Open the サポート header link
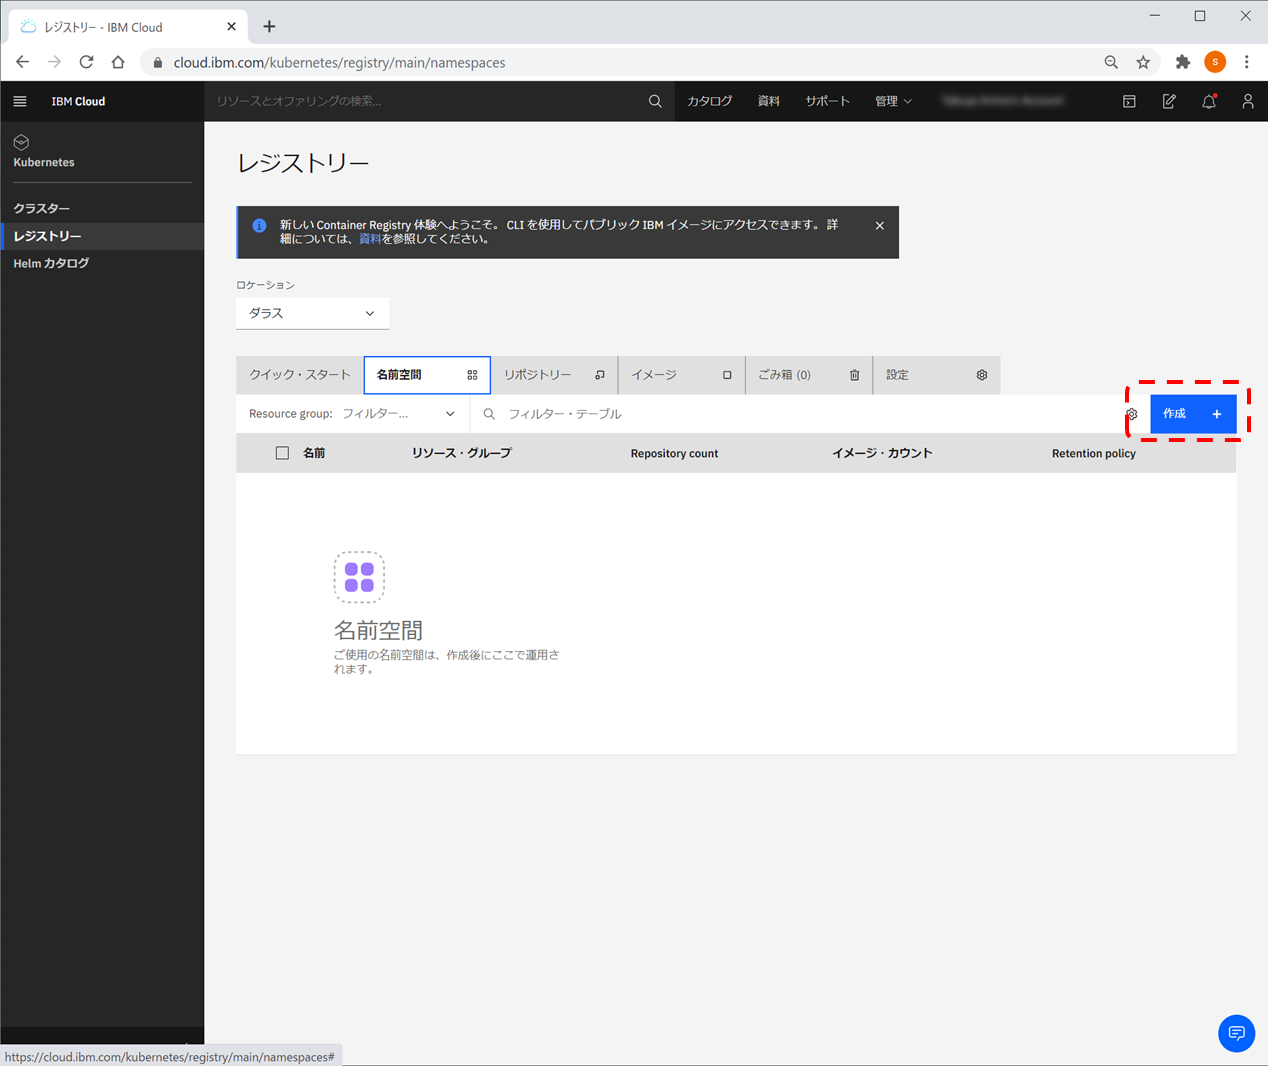 point(828,101)
